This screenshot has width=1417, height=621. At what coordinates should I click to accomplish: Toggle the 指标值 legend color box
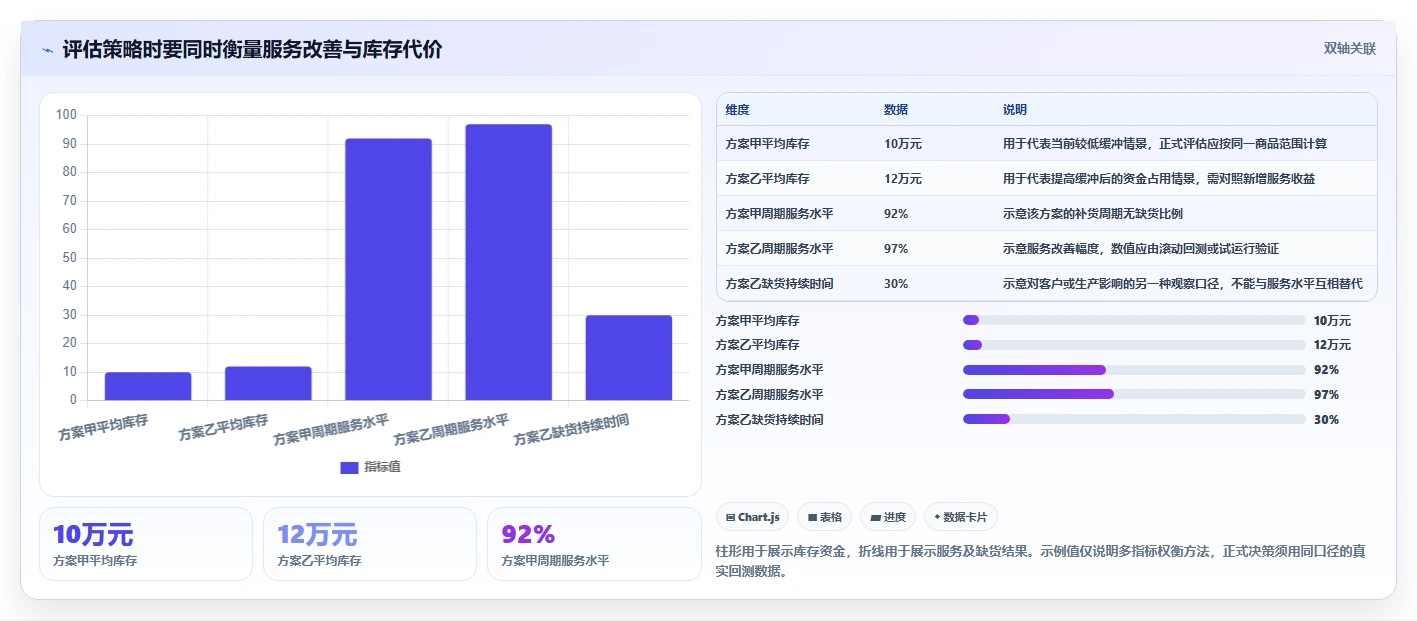(349, 467)
